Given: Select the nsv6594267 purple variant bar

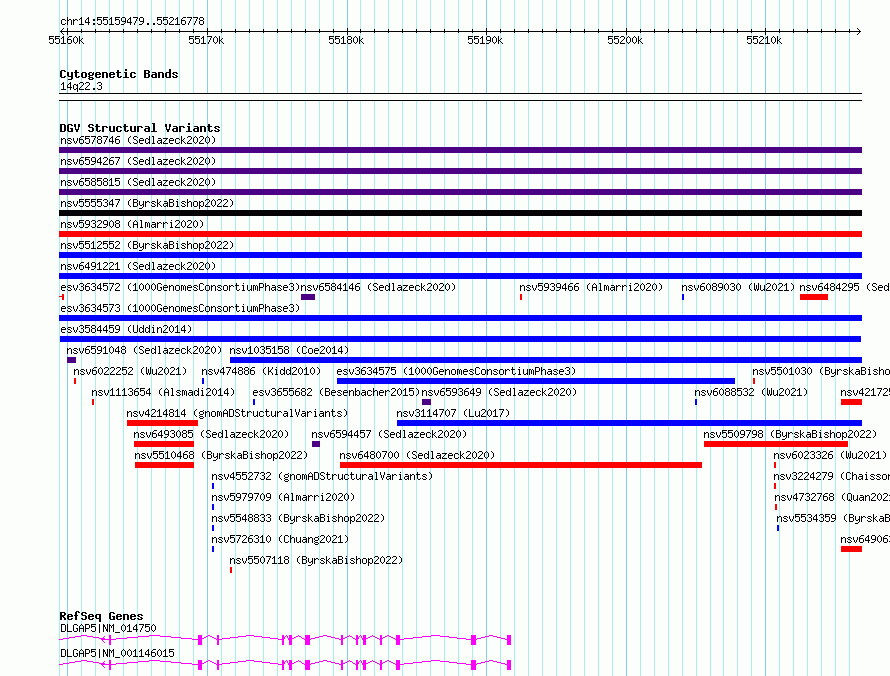Looking at the screenshot, I should [x=460, y=171].
